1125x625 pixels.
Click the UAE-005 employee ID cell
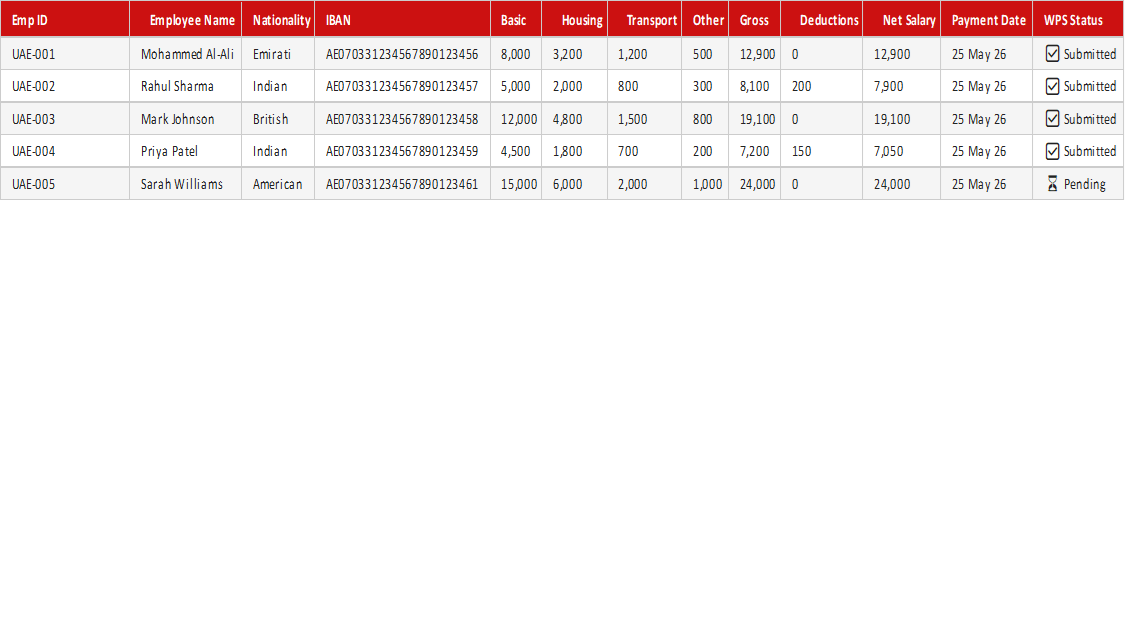point(65,184)
